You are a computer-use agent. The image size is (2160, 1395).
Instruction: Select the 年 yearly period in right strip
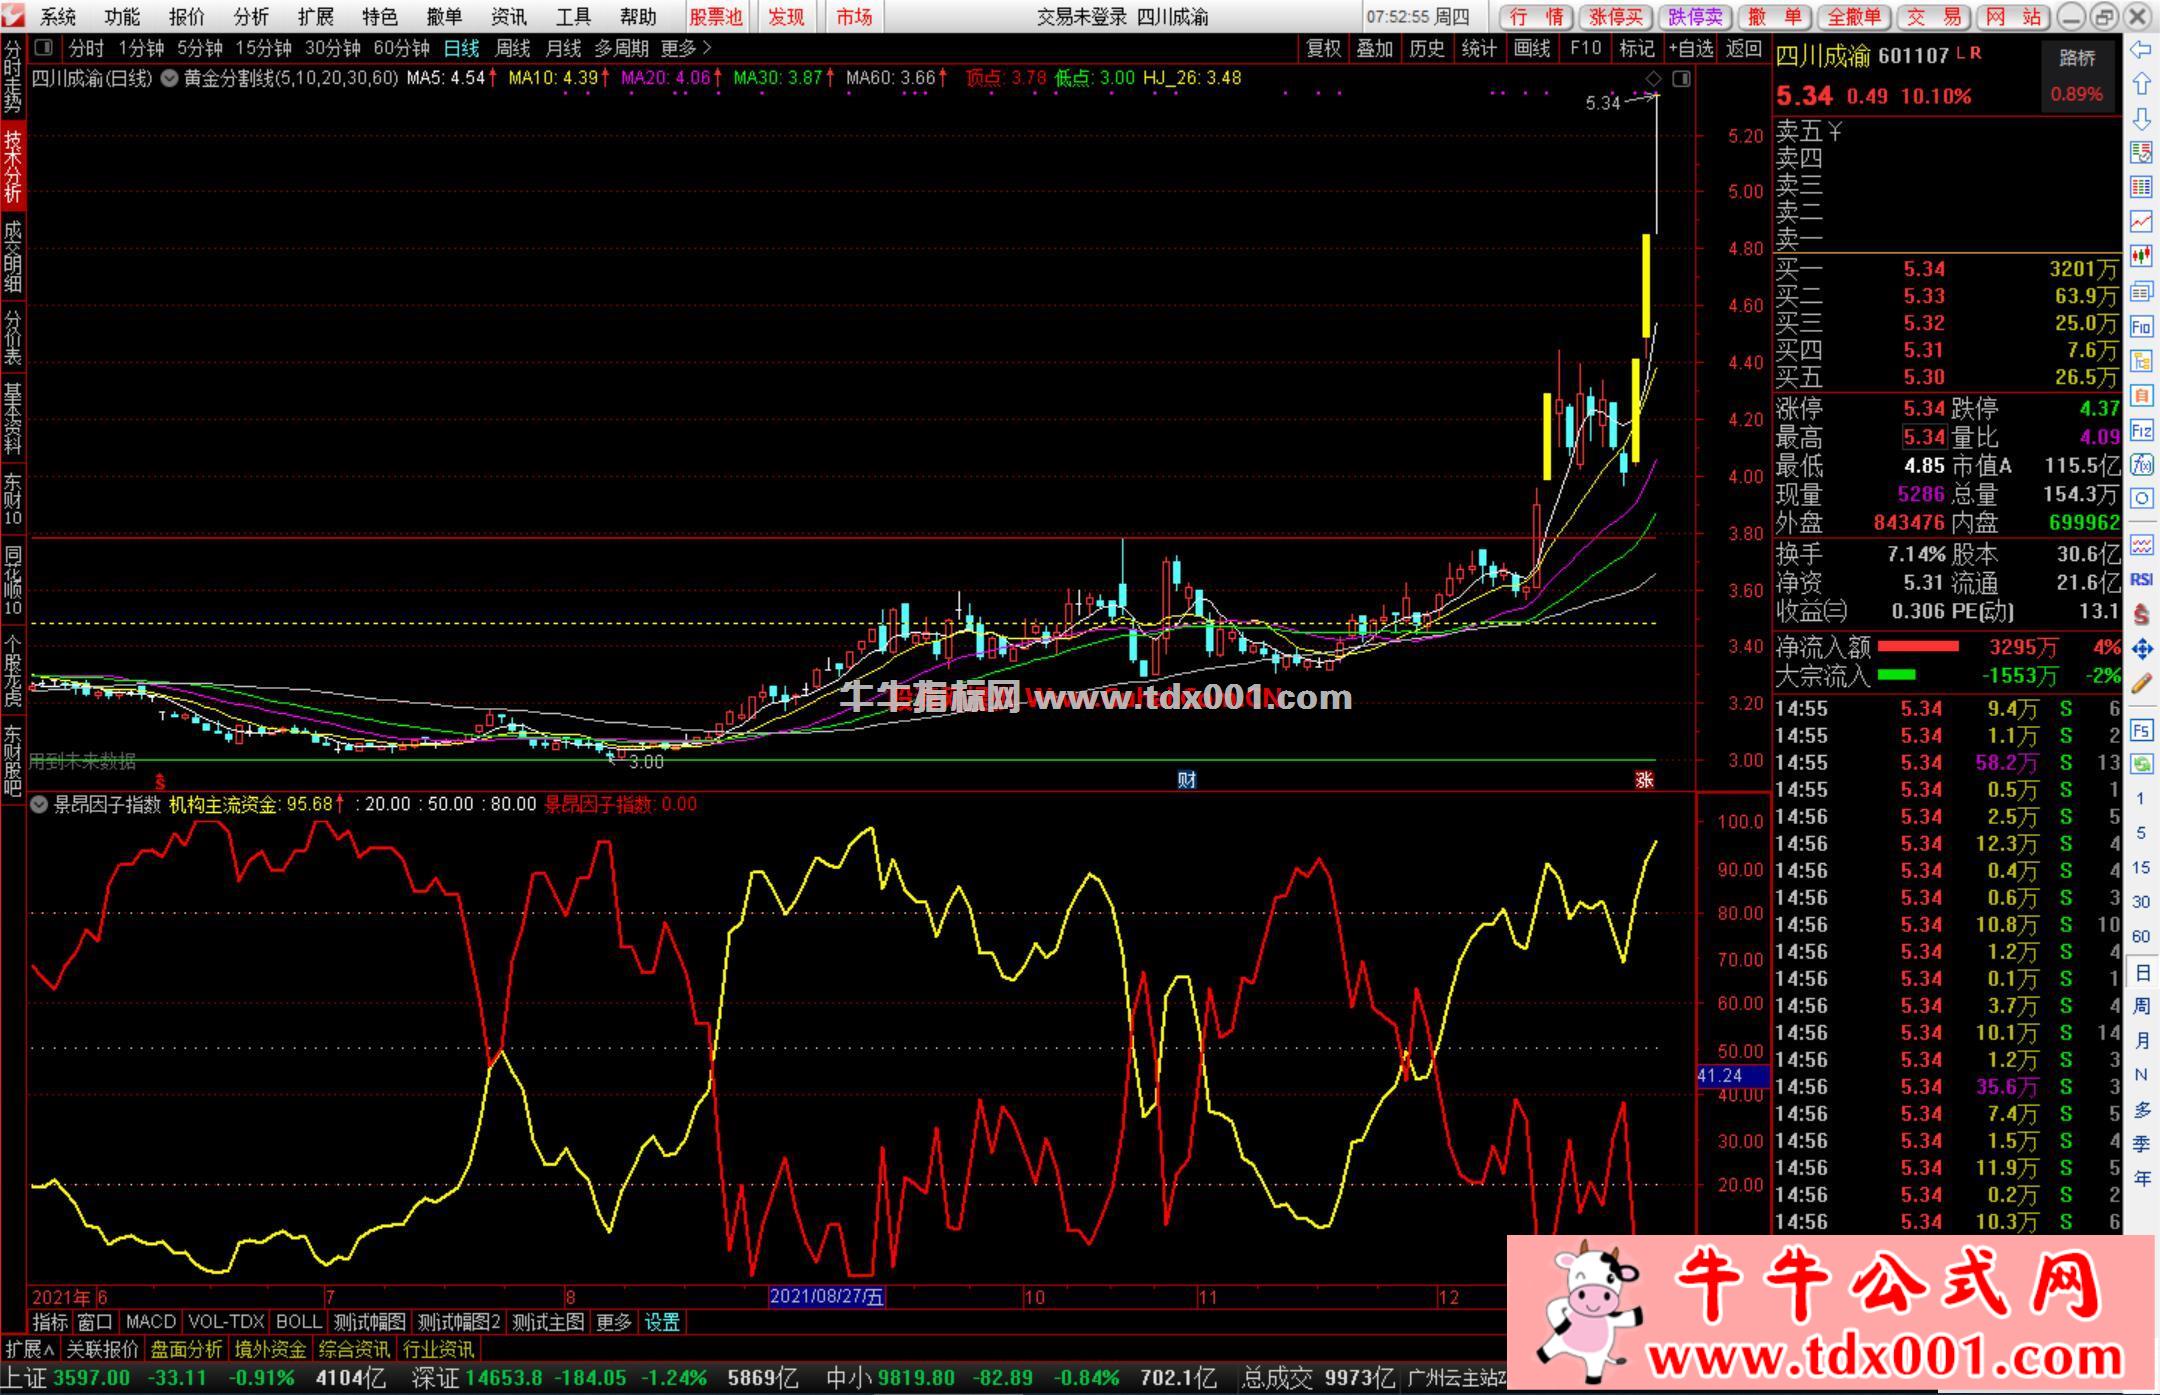2141,1178
